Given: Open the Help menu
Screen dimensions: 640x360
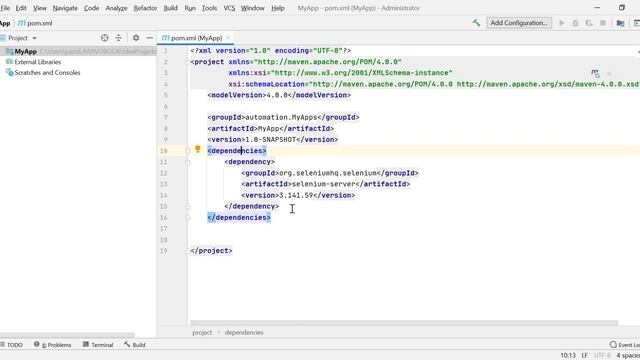Looking at the screenshot, I should tap(278, 8).
